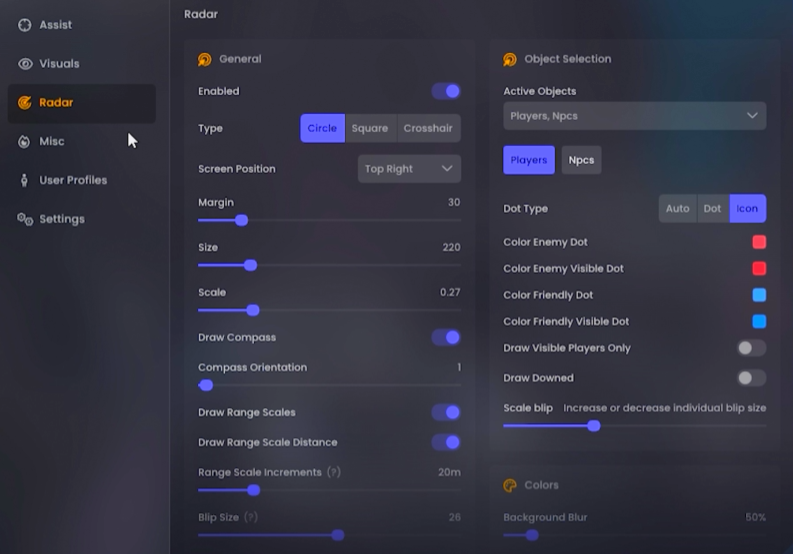Click Active Objects chevron arrow
The image size is (793, 554).
coord(753,115)
